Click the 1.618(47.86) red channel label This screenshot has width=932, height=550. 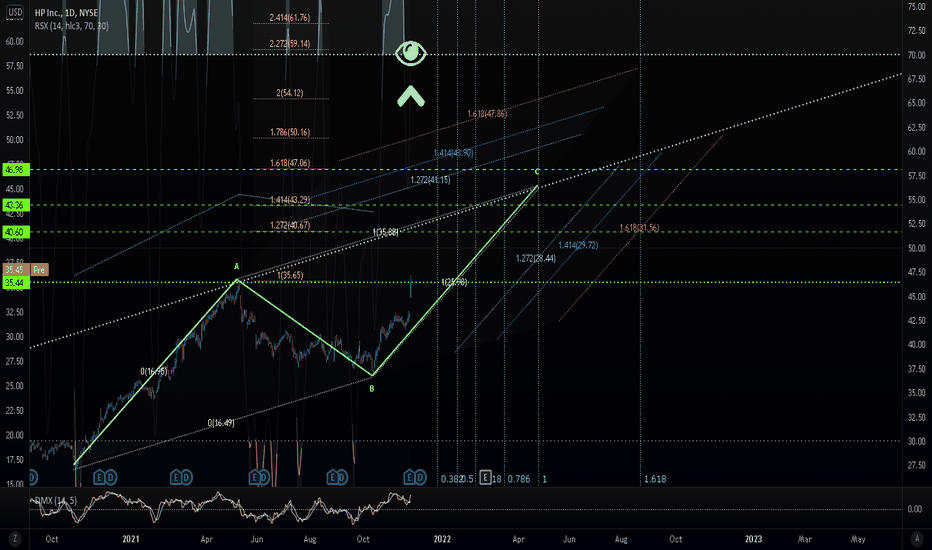point(487,114)
